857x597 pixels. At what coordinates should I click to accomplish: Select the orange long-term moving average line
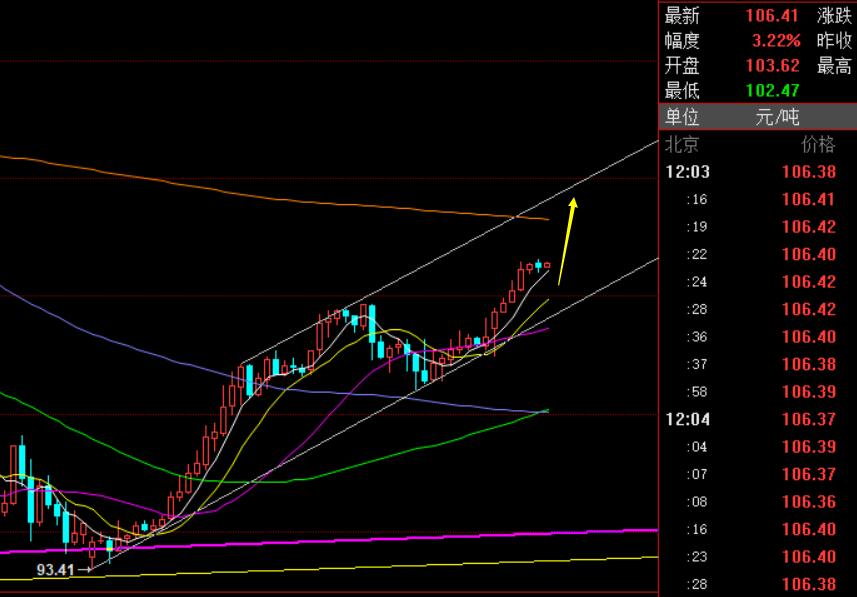(x=273, y=200)
